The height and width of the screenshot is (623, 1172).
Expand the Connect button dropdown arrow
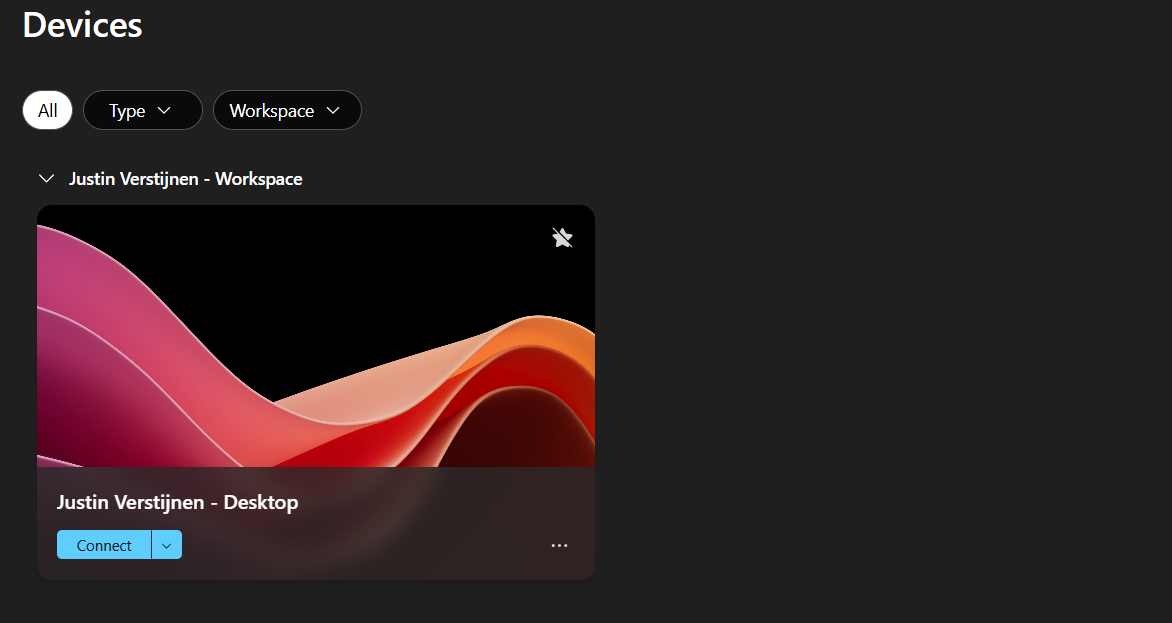pyautogui.click(x=167, y=545)
